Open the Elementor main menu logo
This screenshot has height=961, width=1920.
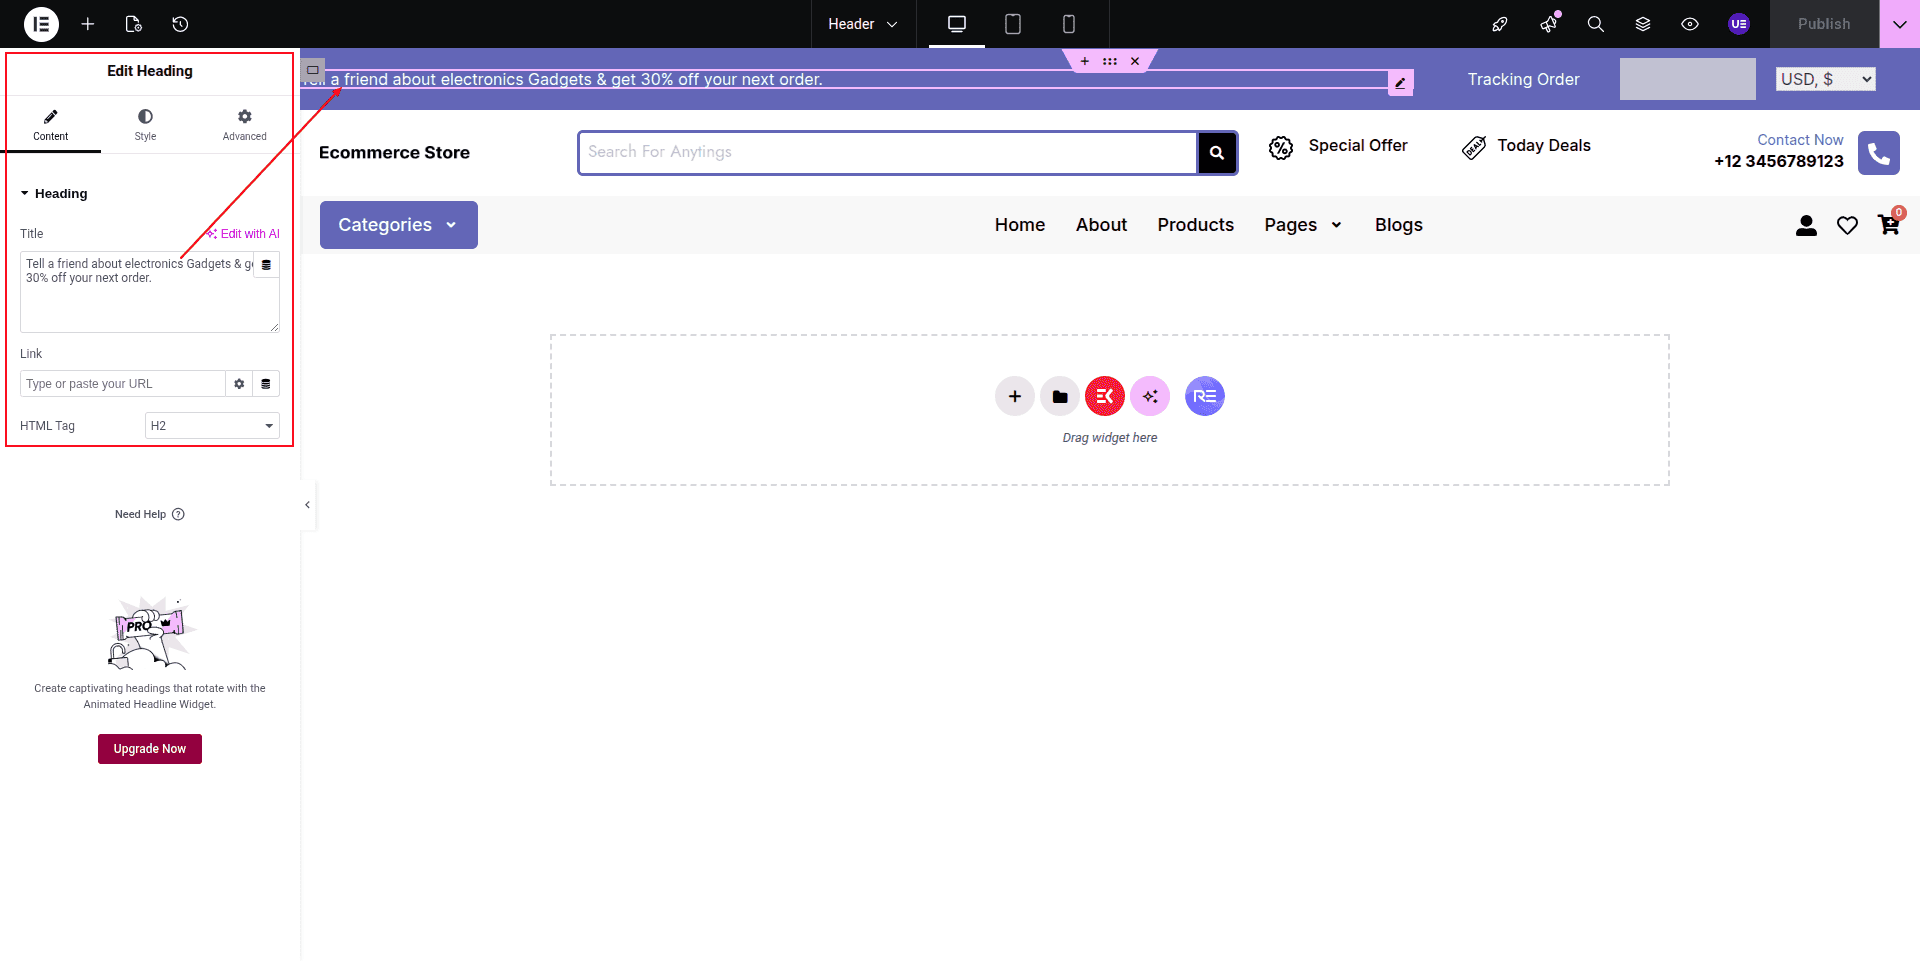point(41,24)
